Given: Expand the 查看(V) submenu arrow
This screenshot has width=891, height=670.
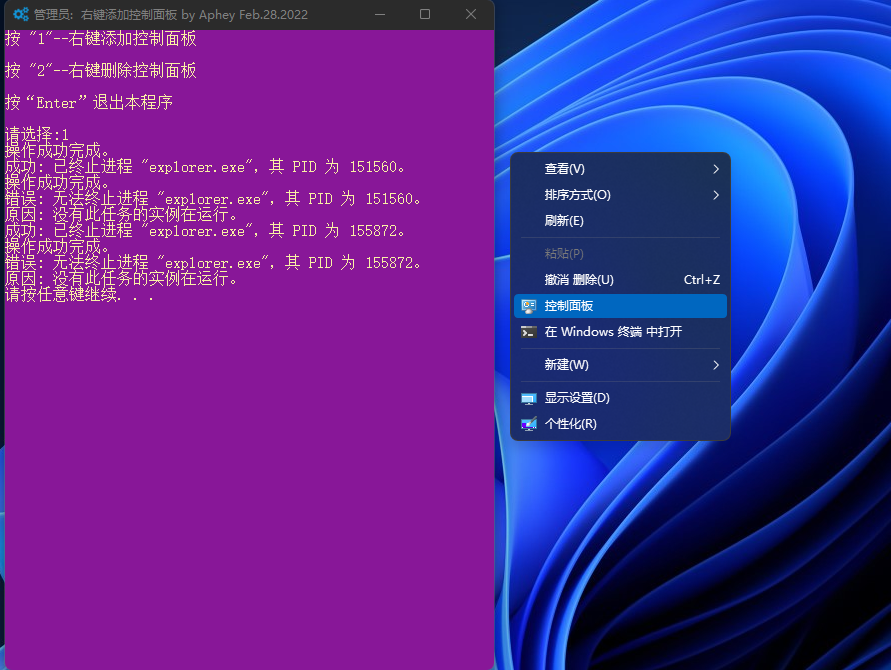Looking at the screenshot, I should pos(715,169).
